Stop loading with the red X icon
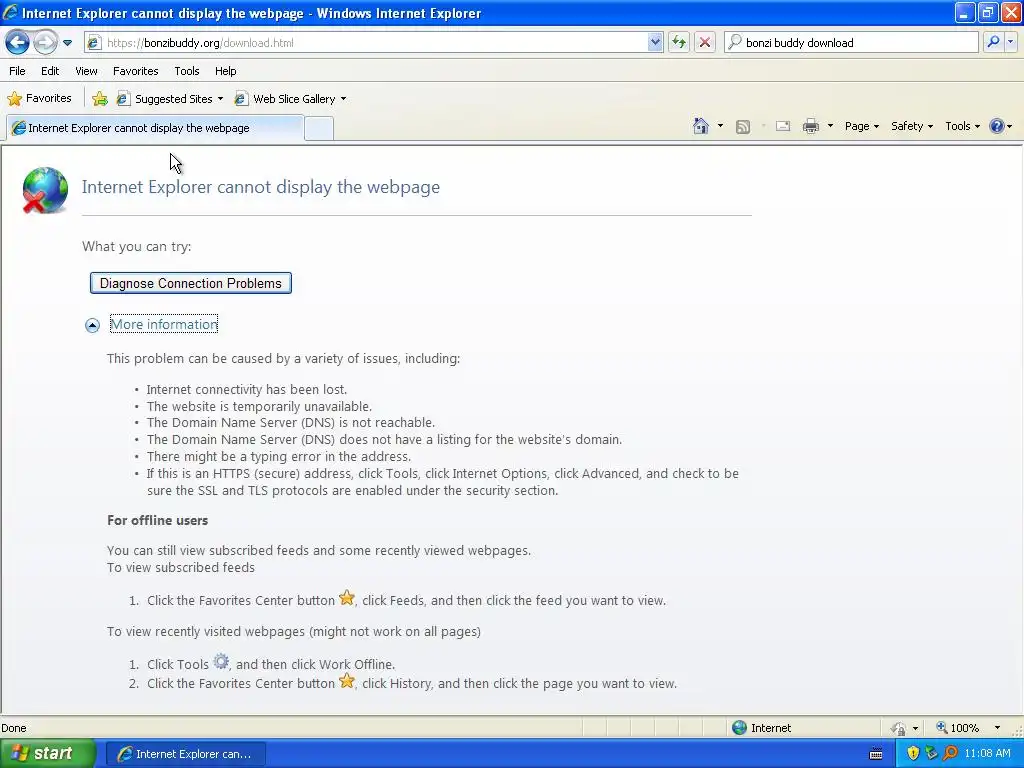The height and width of the screenshot is (768, 1024). (x=705, y=42)
